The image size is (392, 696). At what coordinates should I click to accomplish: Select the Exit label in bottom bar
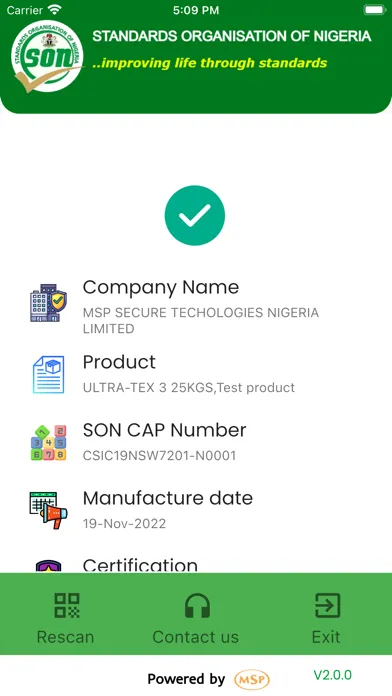(326, 637)
